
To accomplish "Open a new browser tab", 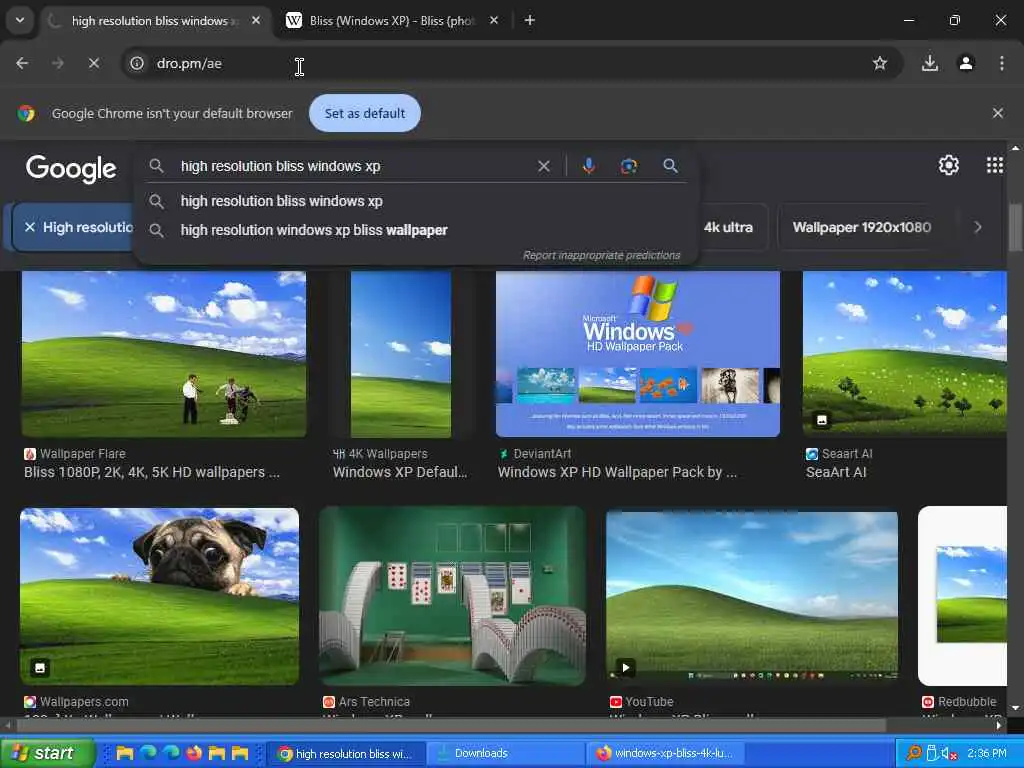I will coord(530,20).
